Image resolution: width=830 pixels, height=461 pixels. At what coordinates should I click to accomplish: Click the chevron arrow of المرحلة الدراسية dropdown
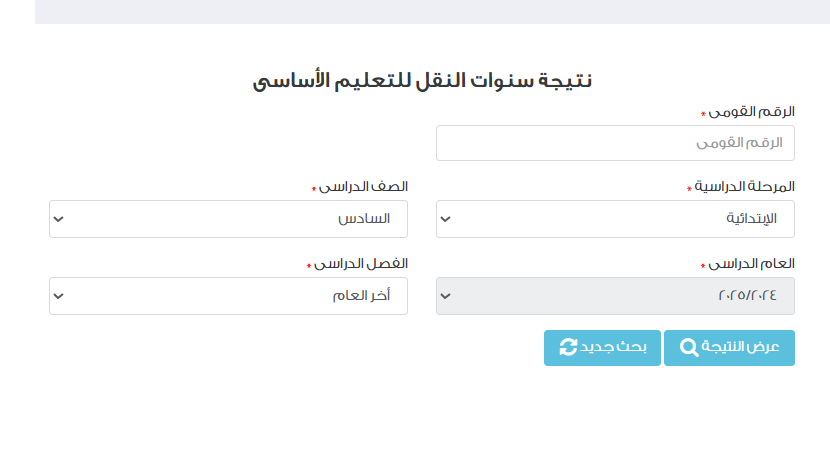tap(446, 219)
